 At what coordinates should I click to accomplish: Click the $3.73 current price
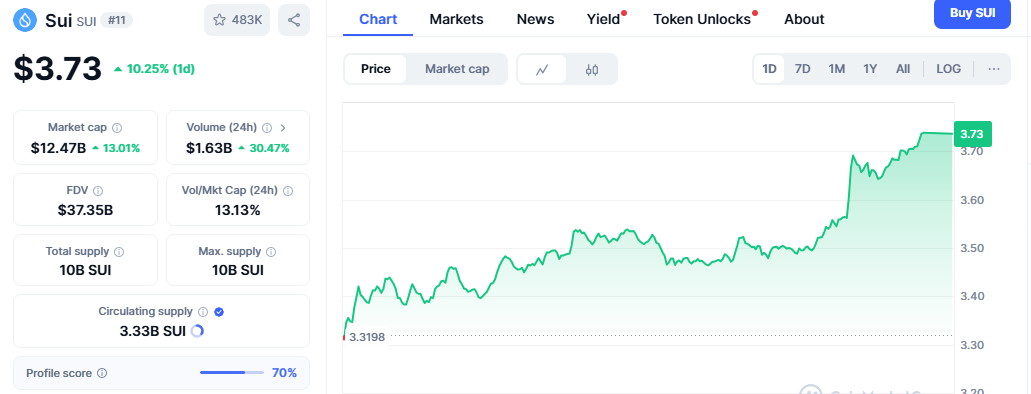[x=58, y=69]
